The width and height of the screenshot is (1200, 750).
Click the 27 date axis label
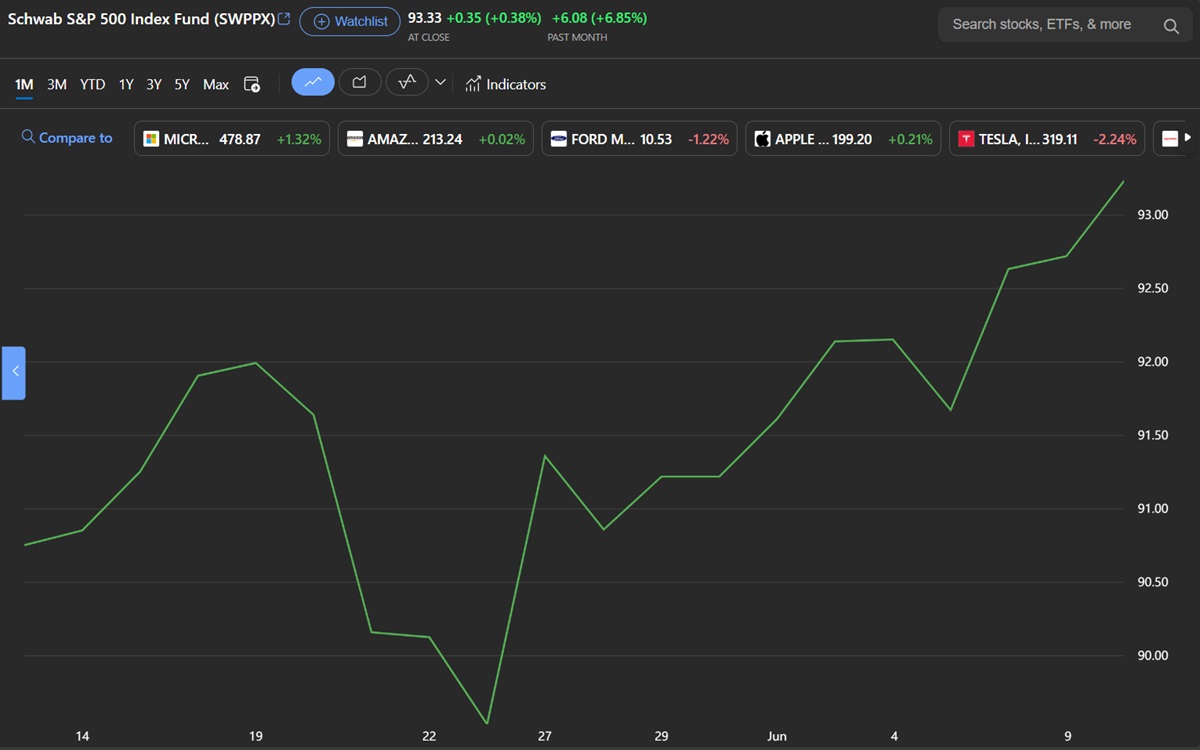click(544, 736)
